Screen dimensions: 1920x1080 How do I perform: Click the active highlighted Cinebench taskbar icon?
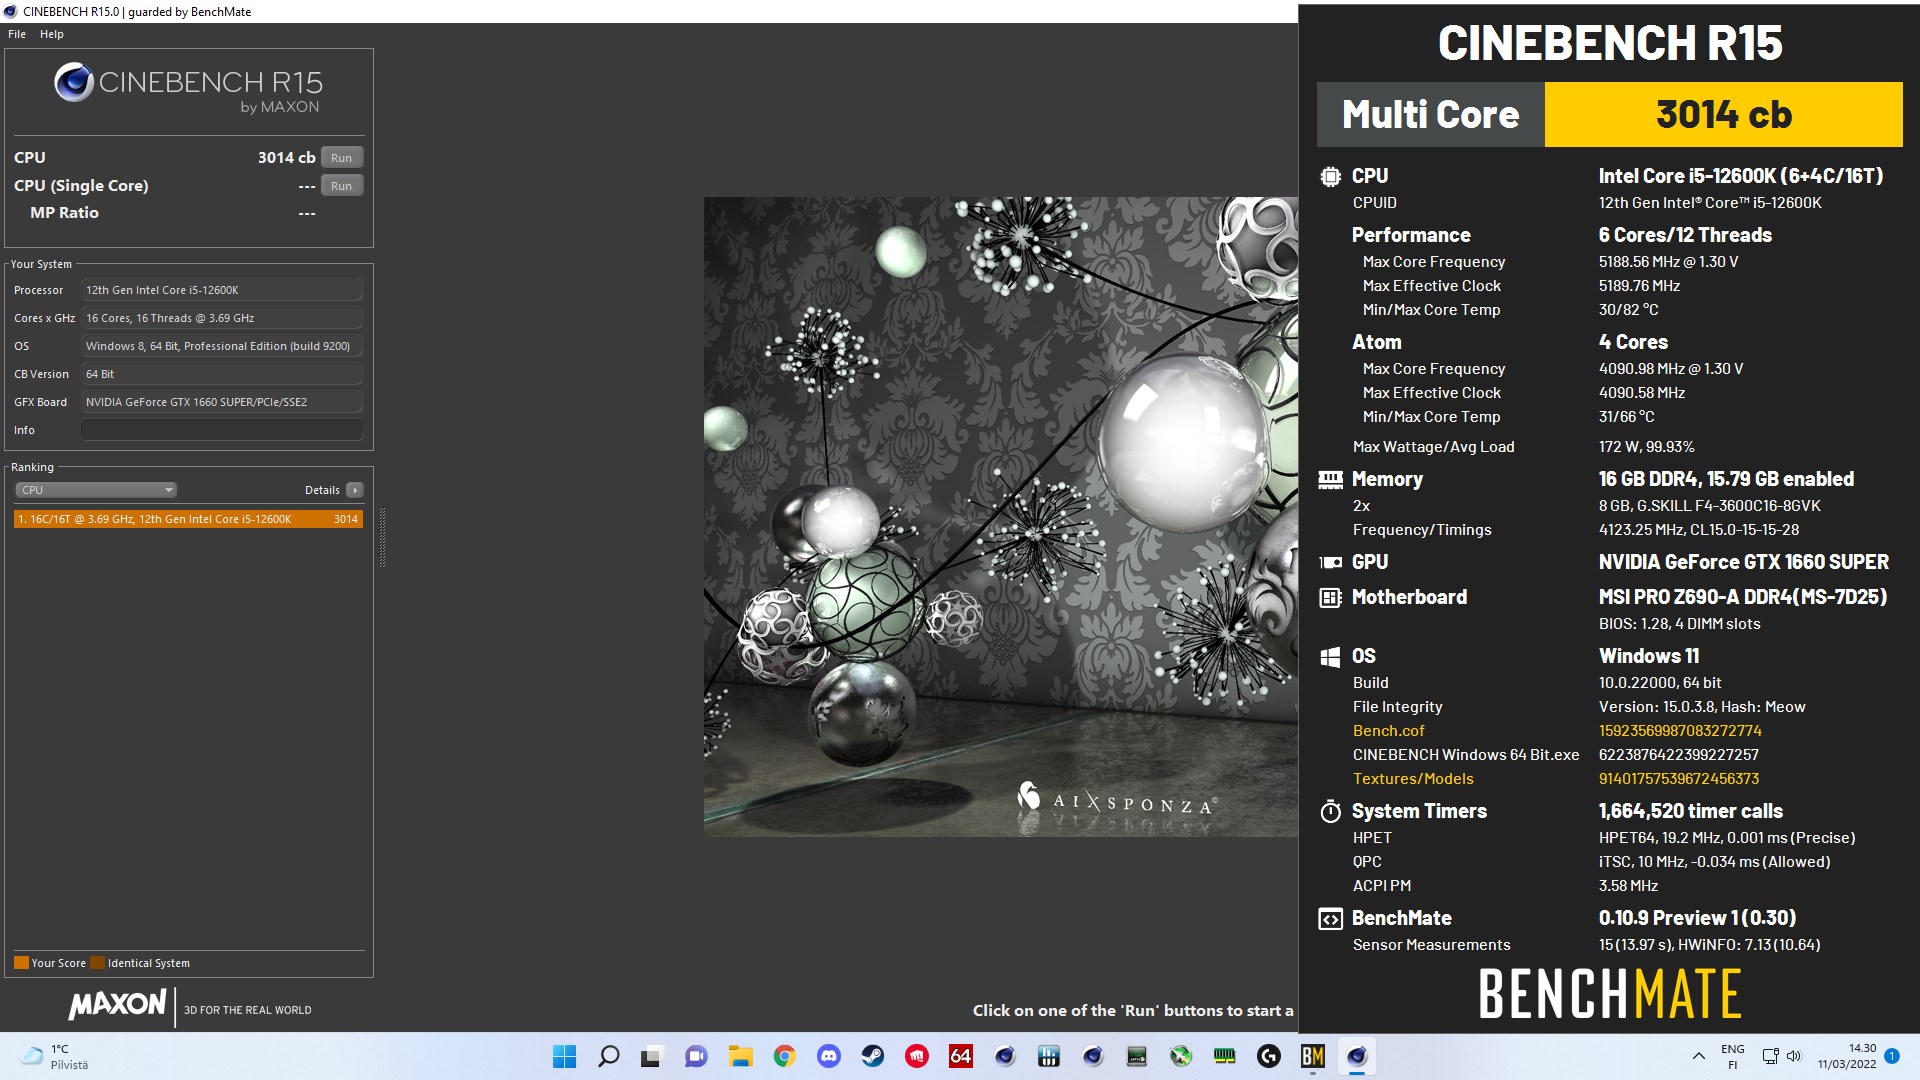(x=1357, y=1056)
